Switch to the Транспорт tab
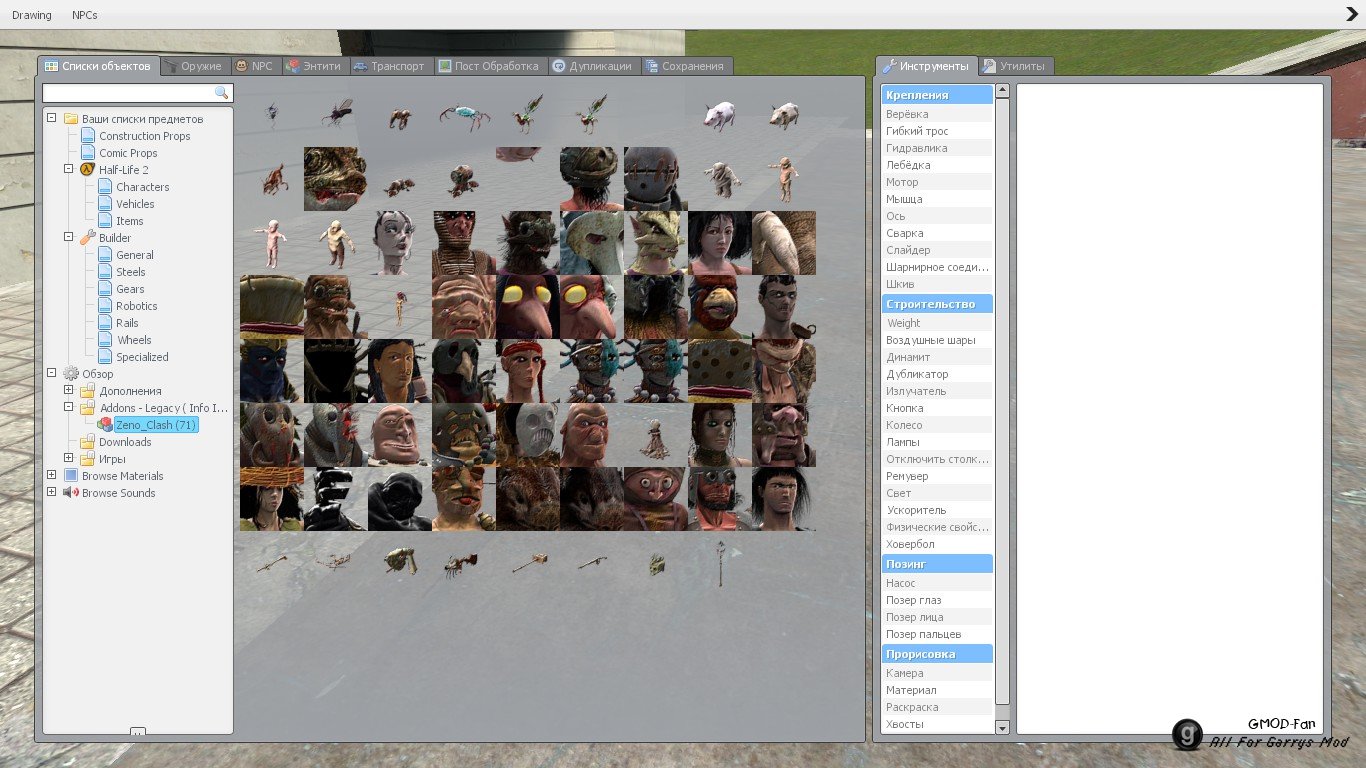Image resolution: width=1366 pixels, height=768 pixels. [x=390, y=66]
